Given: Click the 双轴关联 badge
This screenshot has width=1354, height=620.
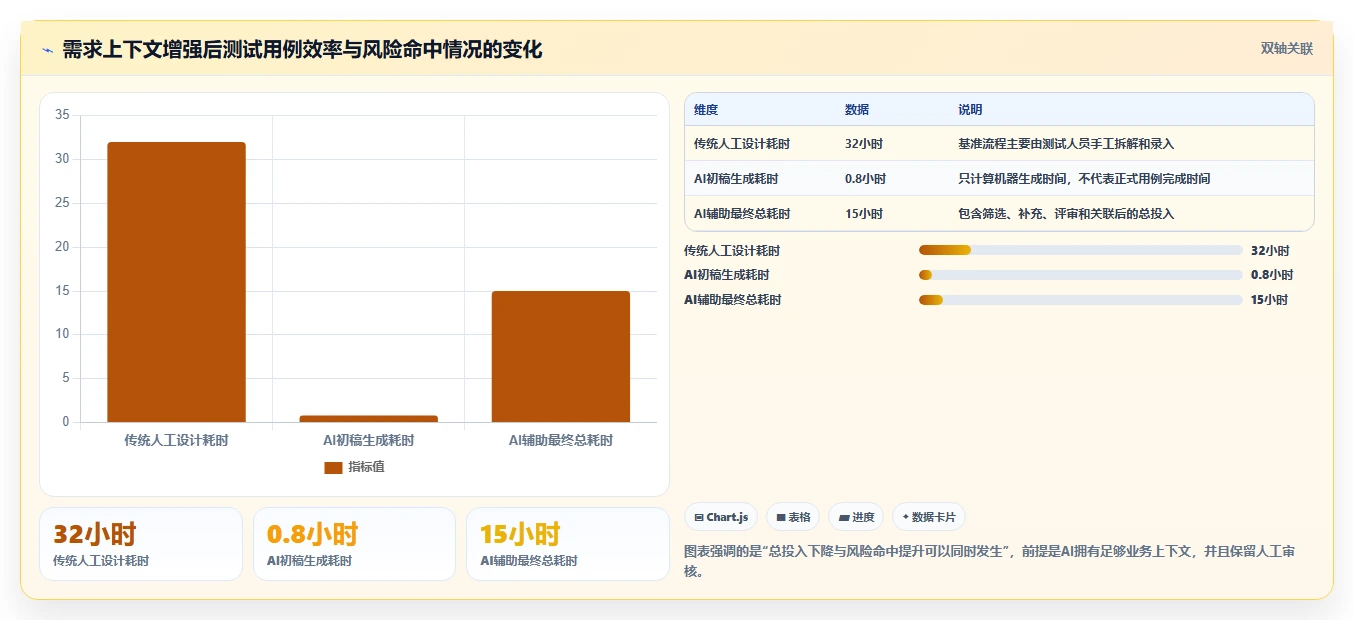Looking at the screenshot, I should click(1286, 48).
